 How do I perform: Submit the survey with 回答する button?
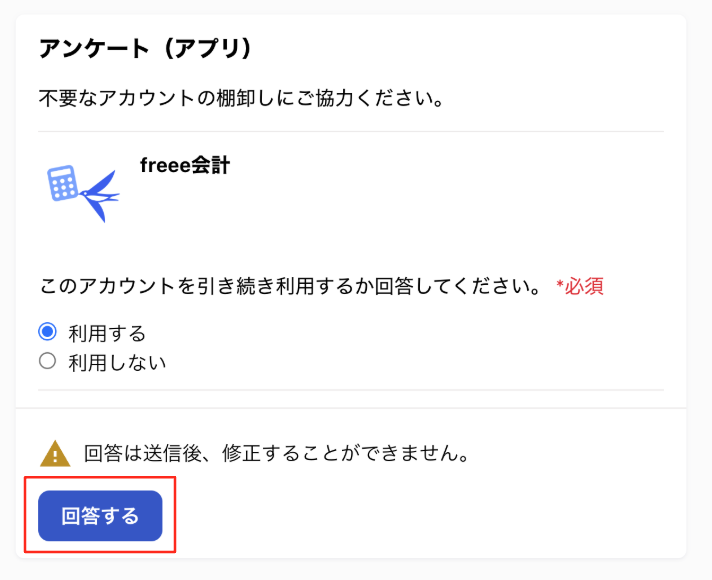click(100, 516)
